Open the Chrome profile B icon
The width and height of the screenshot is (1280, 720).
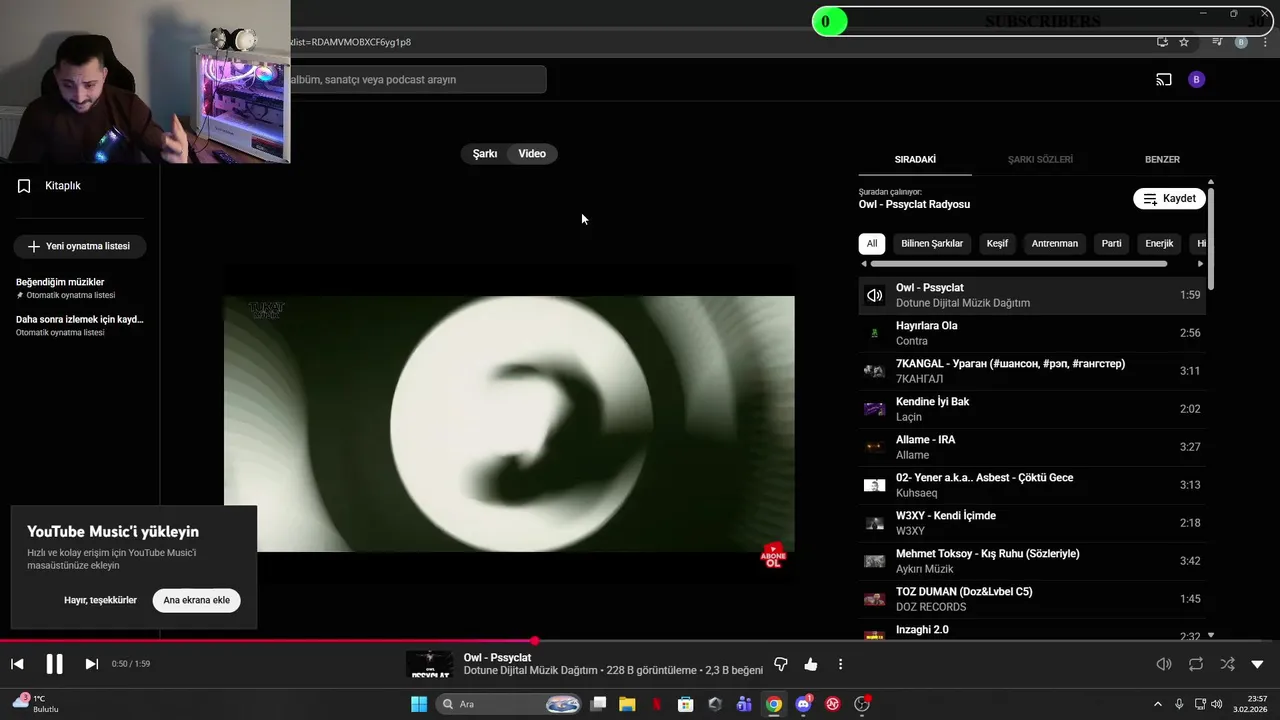click(1241, 42)
